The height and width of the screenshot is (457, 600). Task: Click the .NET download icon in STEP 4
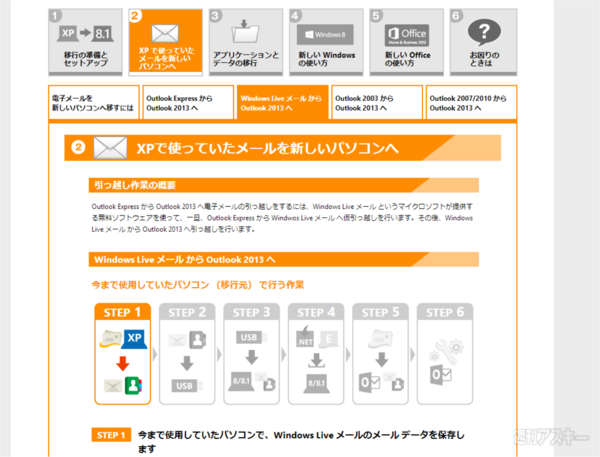[x=305, y=337]
